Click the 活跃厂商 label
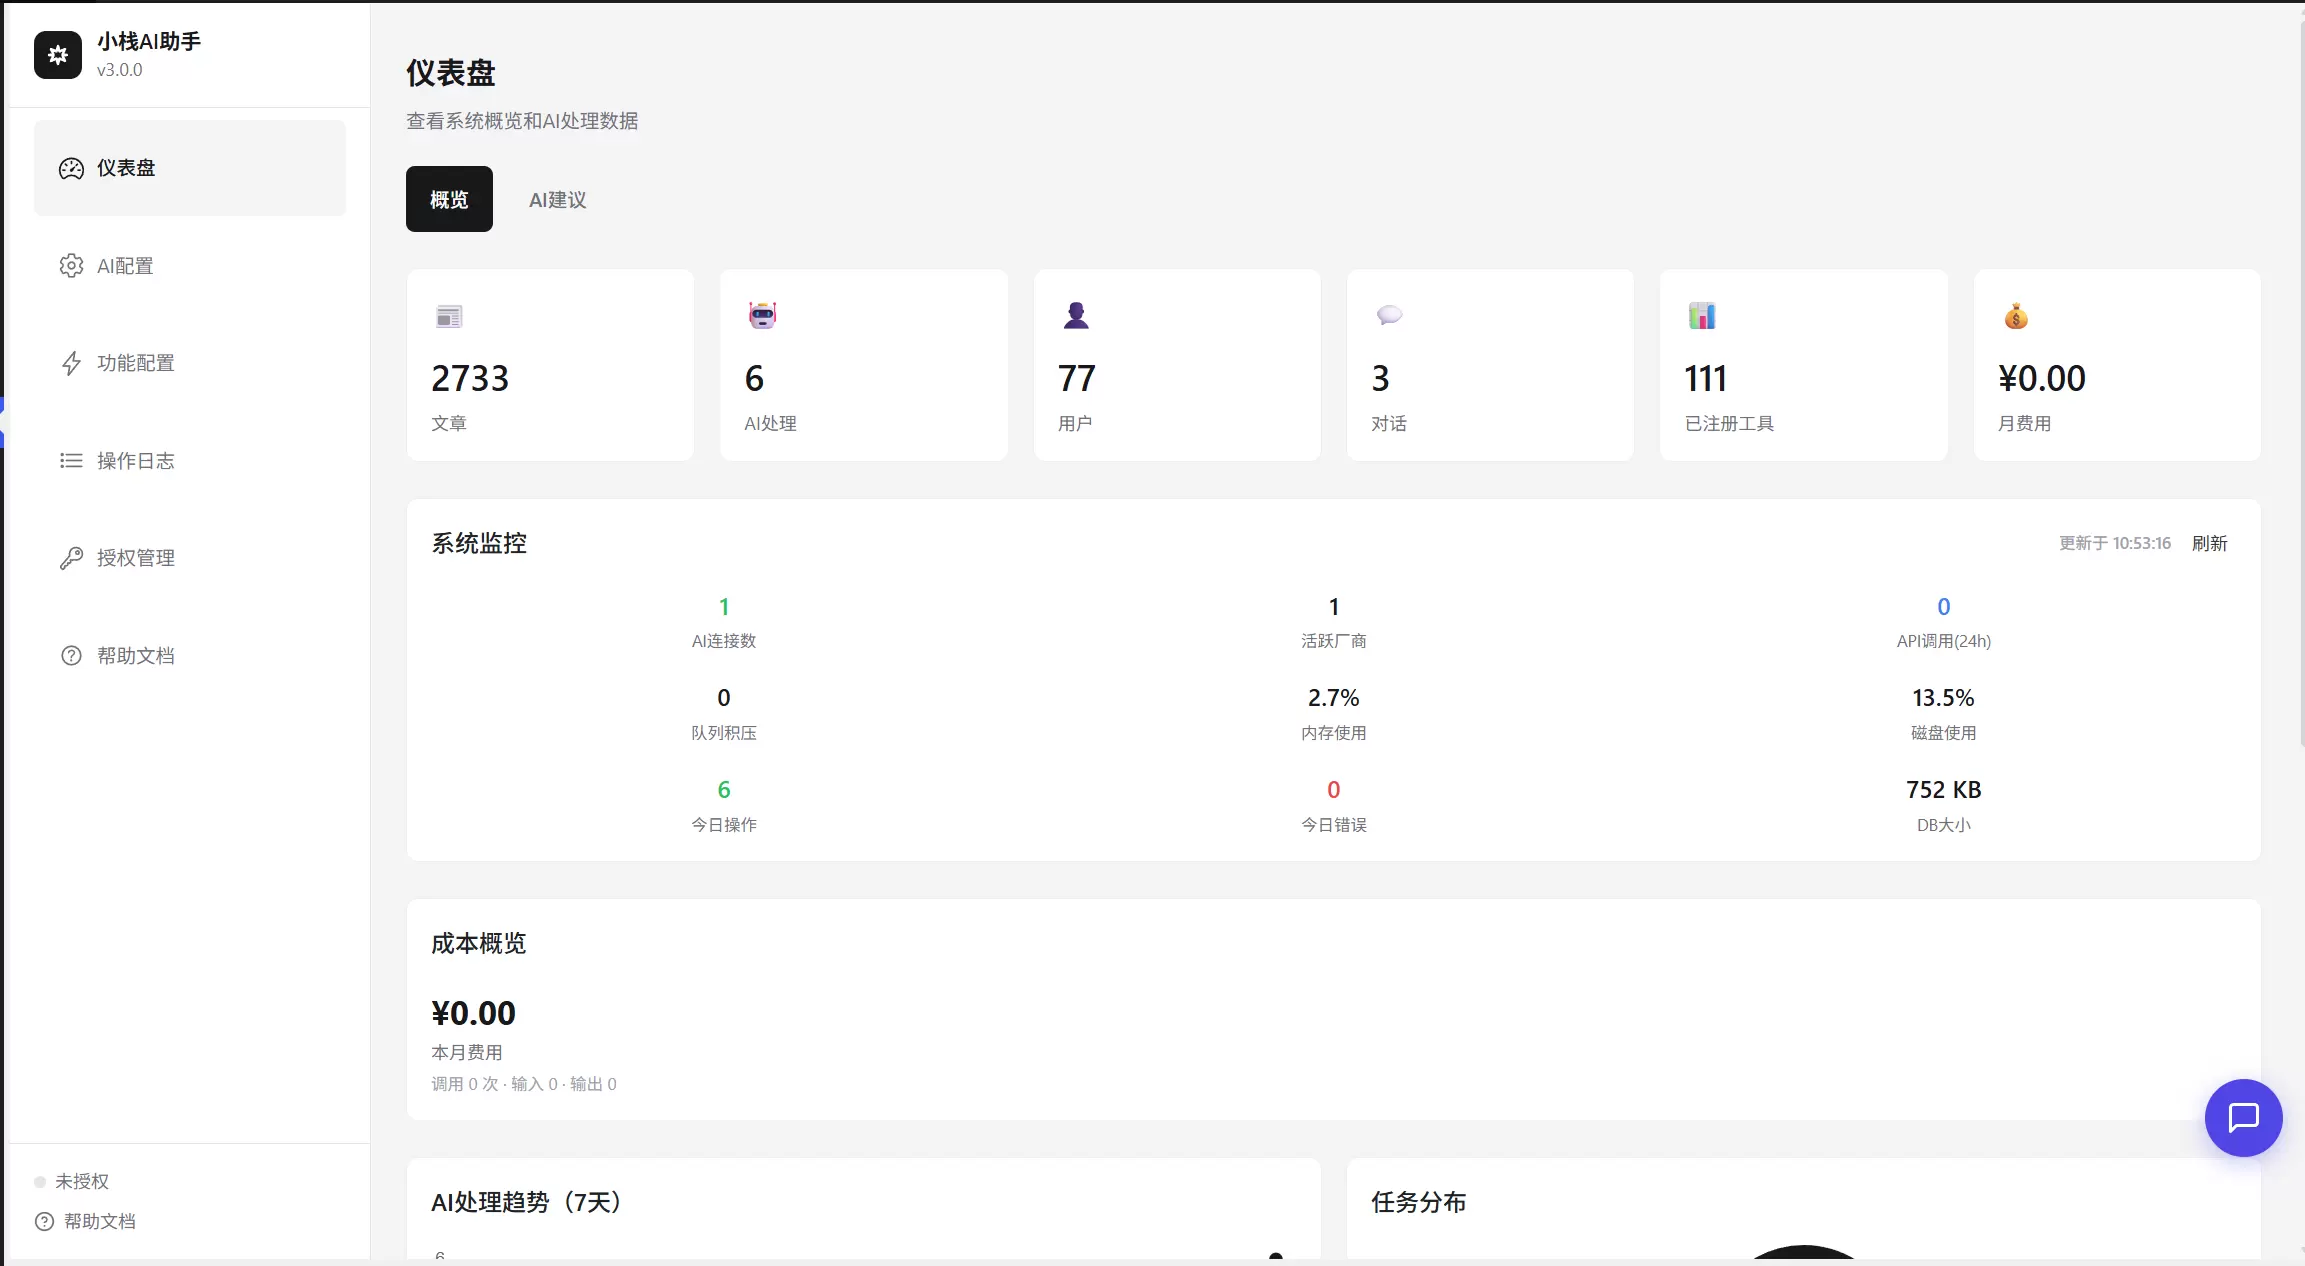The width and height of the screenshot is (2305, 1266). click(1333, 641)
